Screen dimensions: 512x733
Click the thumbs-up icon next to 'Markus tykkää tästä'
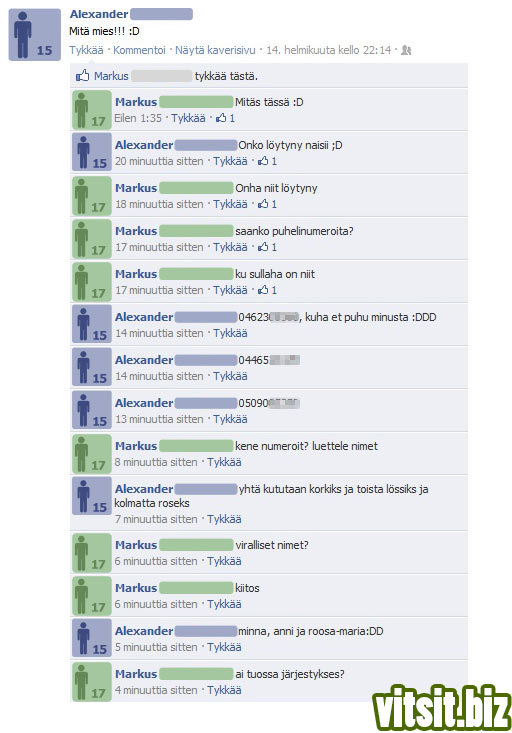[x=83, y=75]
